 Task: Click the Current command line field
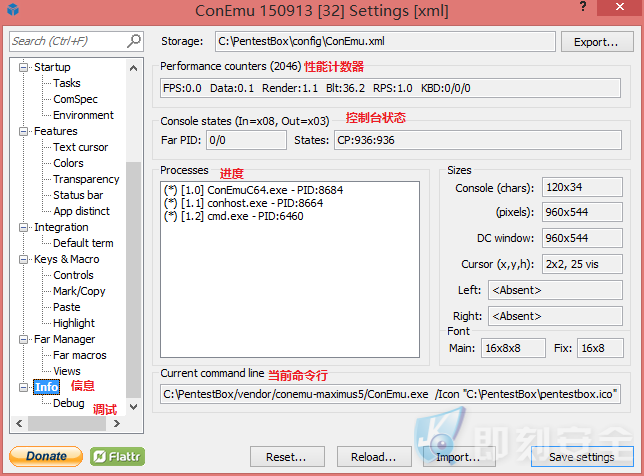[x=390, y=394]
